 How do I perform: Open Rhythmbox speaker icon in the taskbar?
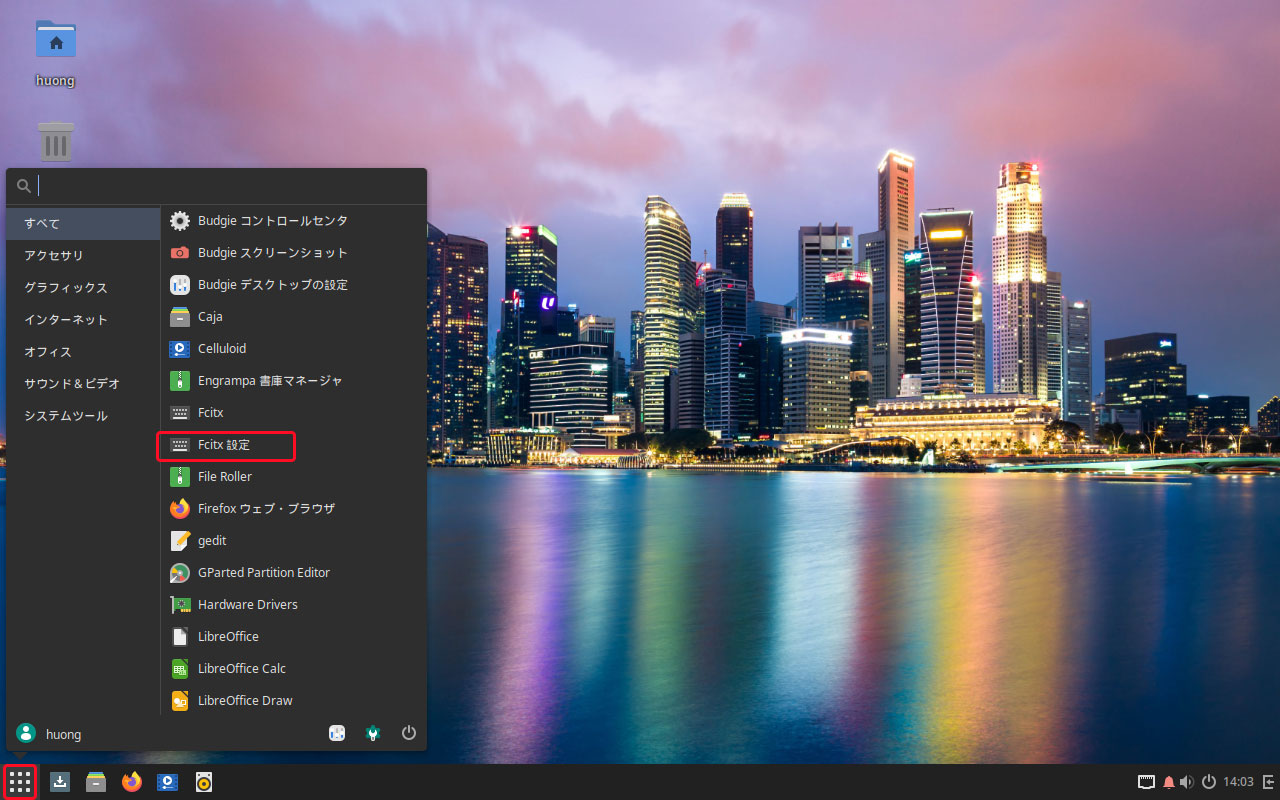[204, 782]
